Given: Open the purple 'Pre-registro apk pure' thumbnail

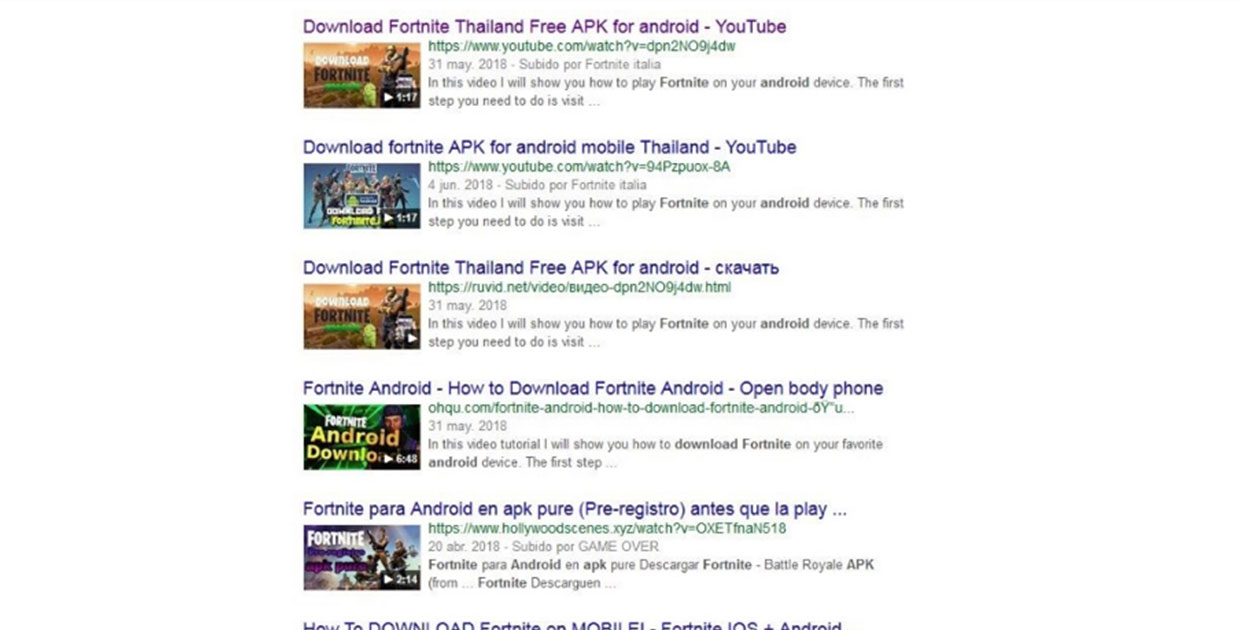Looking at the screenshot, I should click(x=362, y=557).
